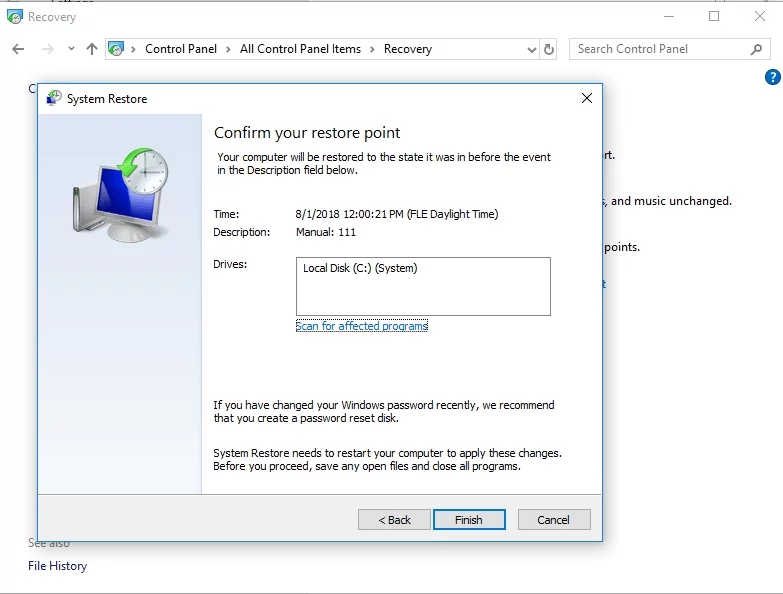Click the System Restore title bar icon

(54, 99)
